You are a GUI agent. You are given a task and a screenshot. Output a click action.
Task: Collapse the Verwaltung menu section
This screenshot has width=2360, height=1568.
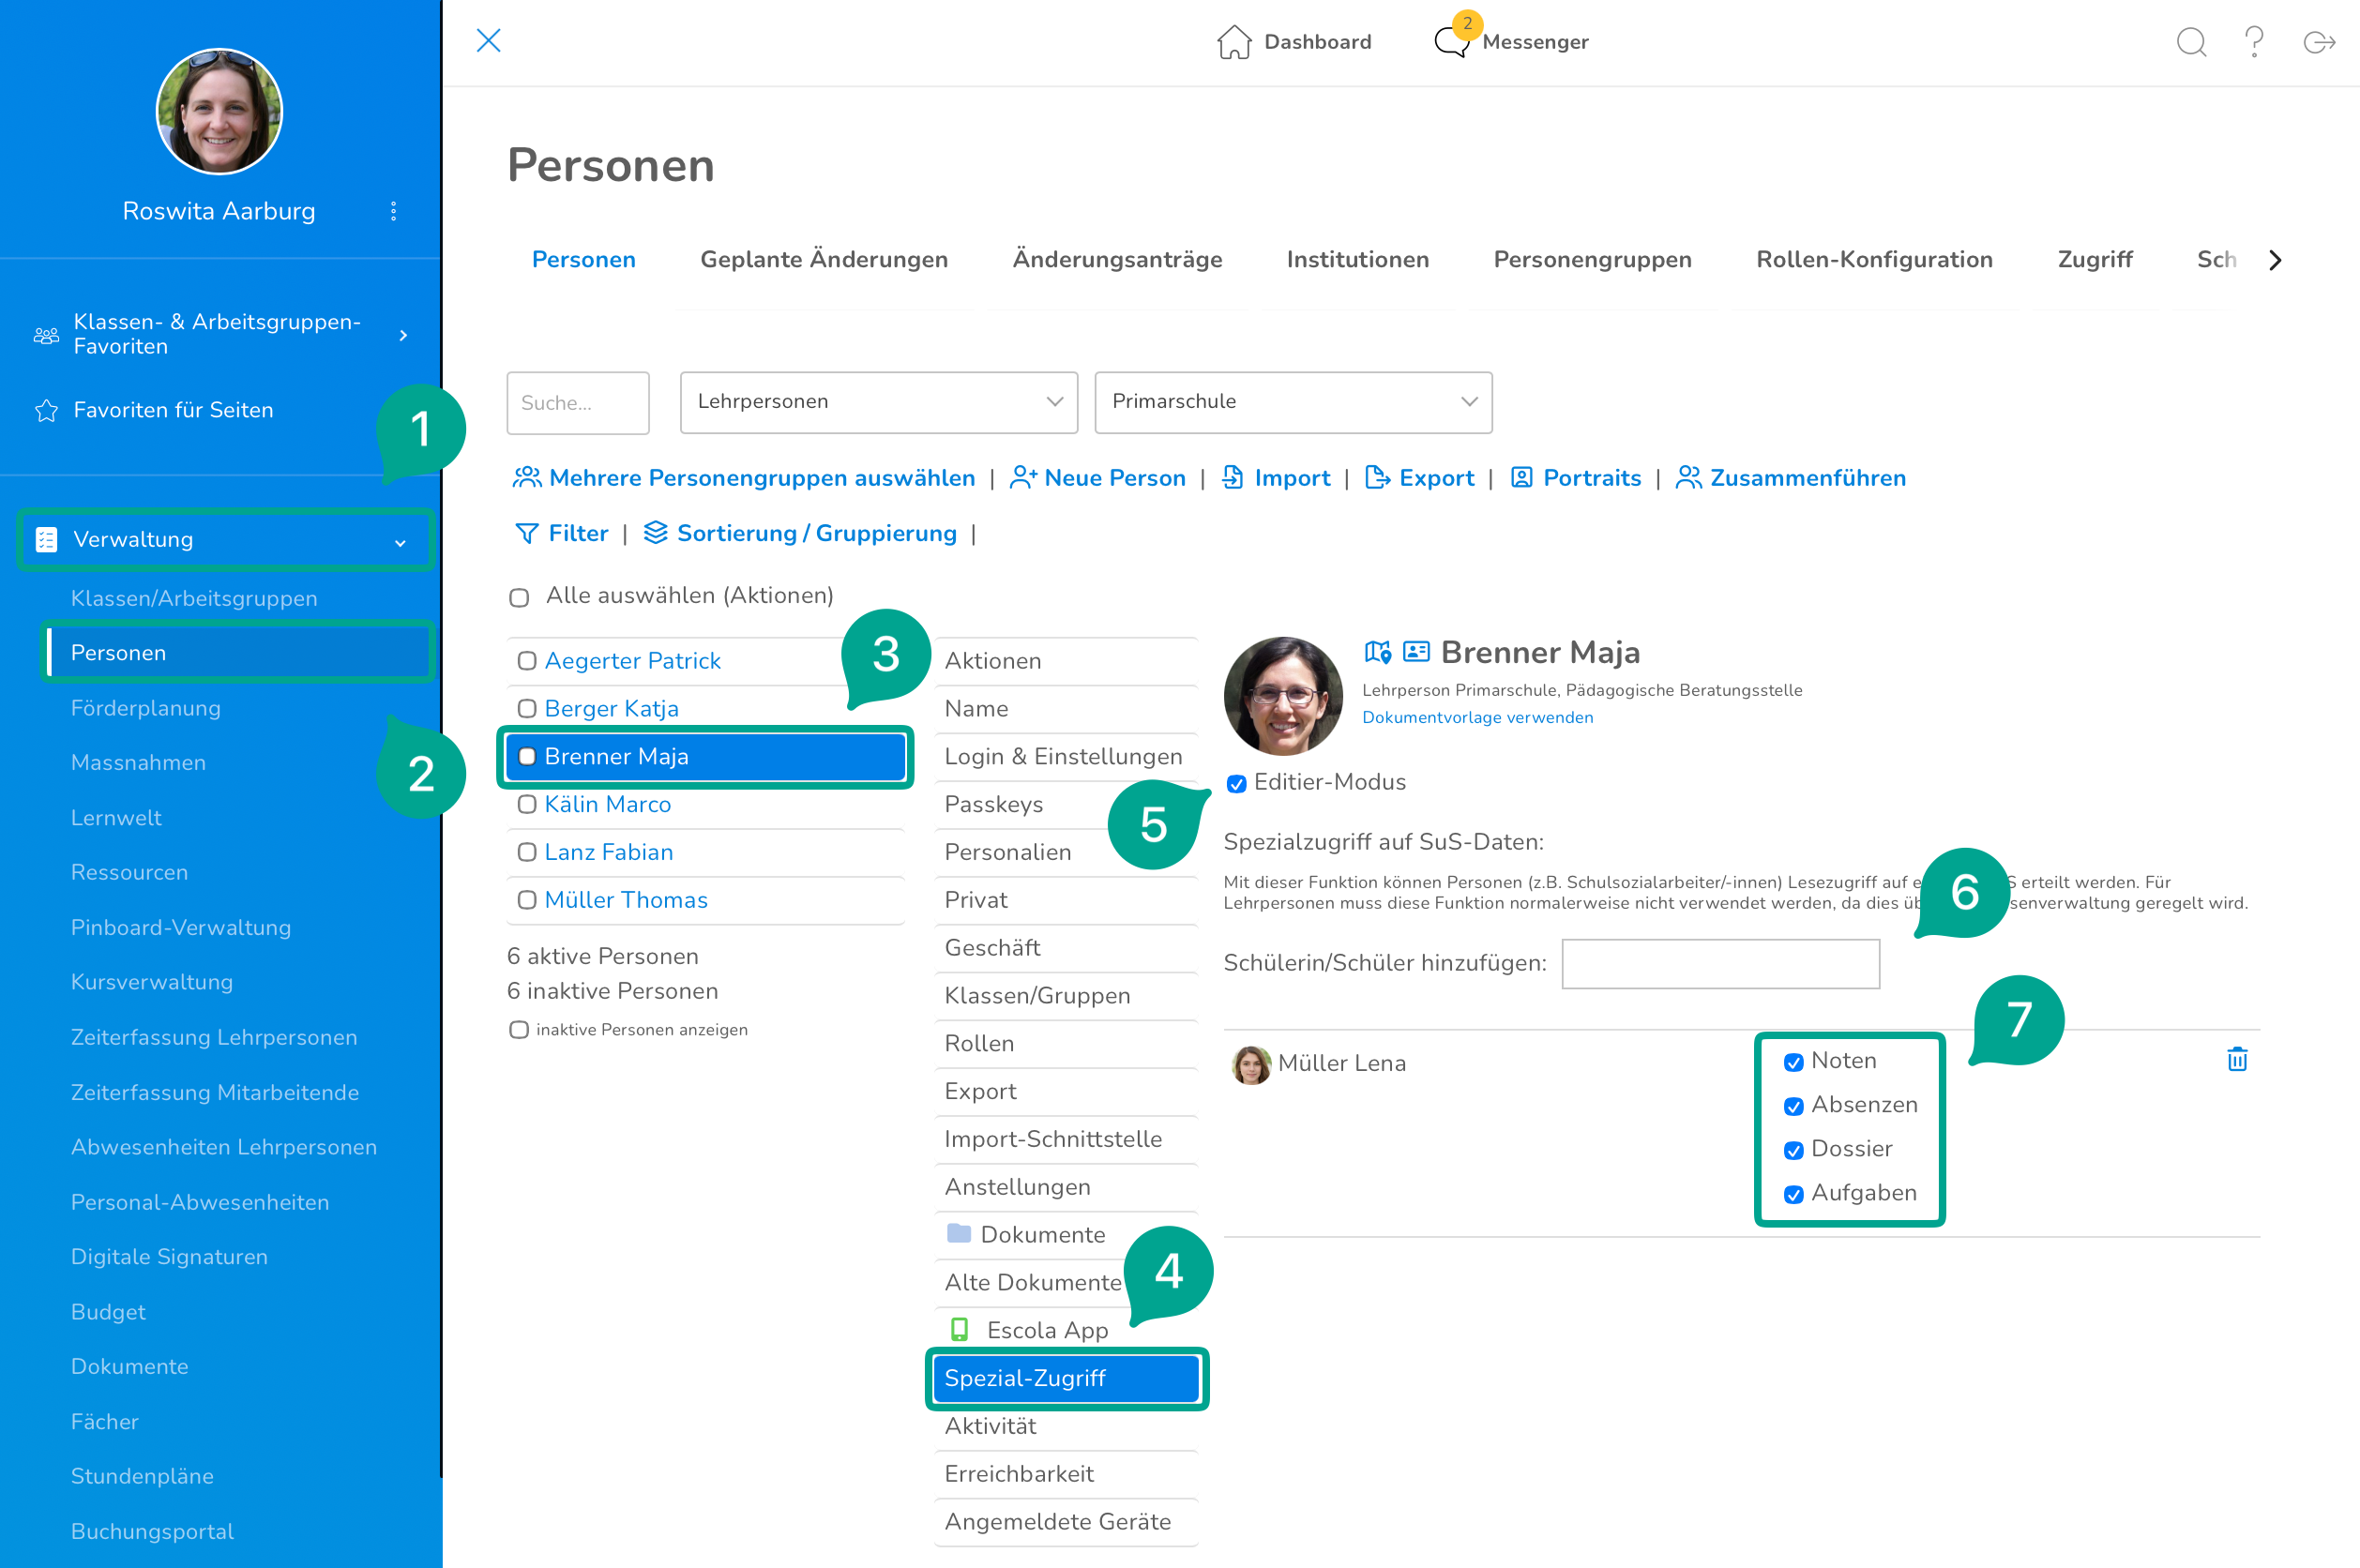pos(400,542)
